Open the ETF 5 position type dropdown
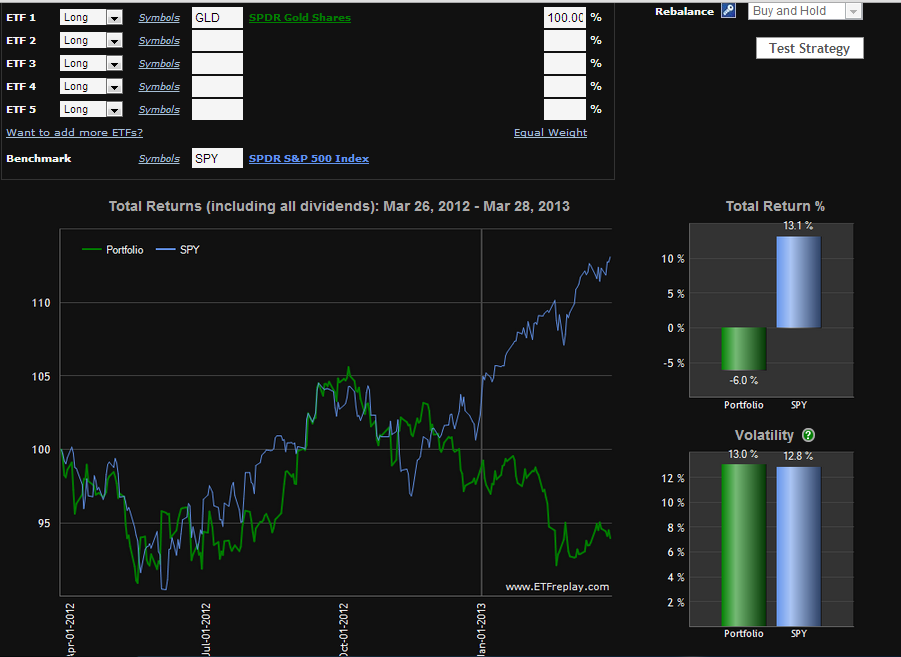This screenshot has width=901, height=657. 91,110
